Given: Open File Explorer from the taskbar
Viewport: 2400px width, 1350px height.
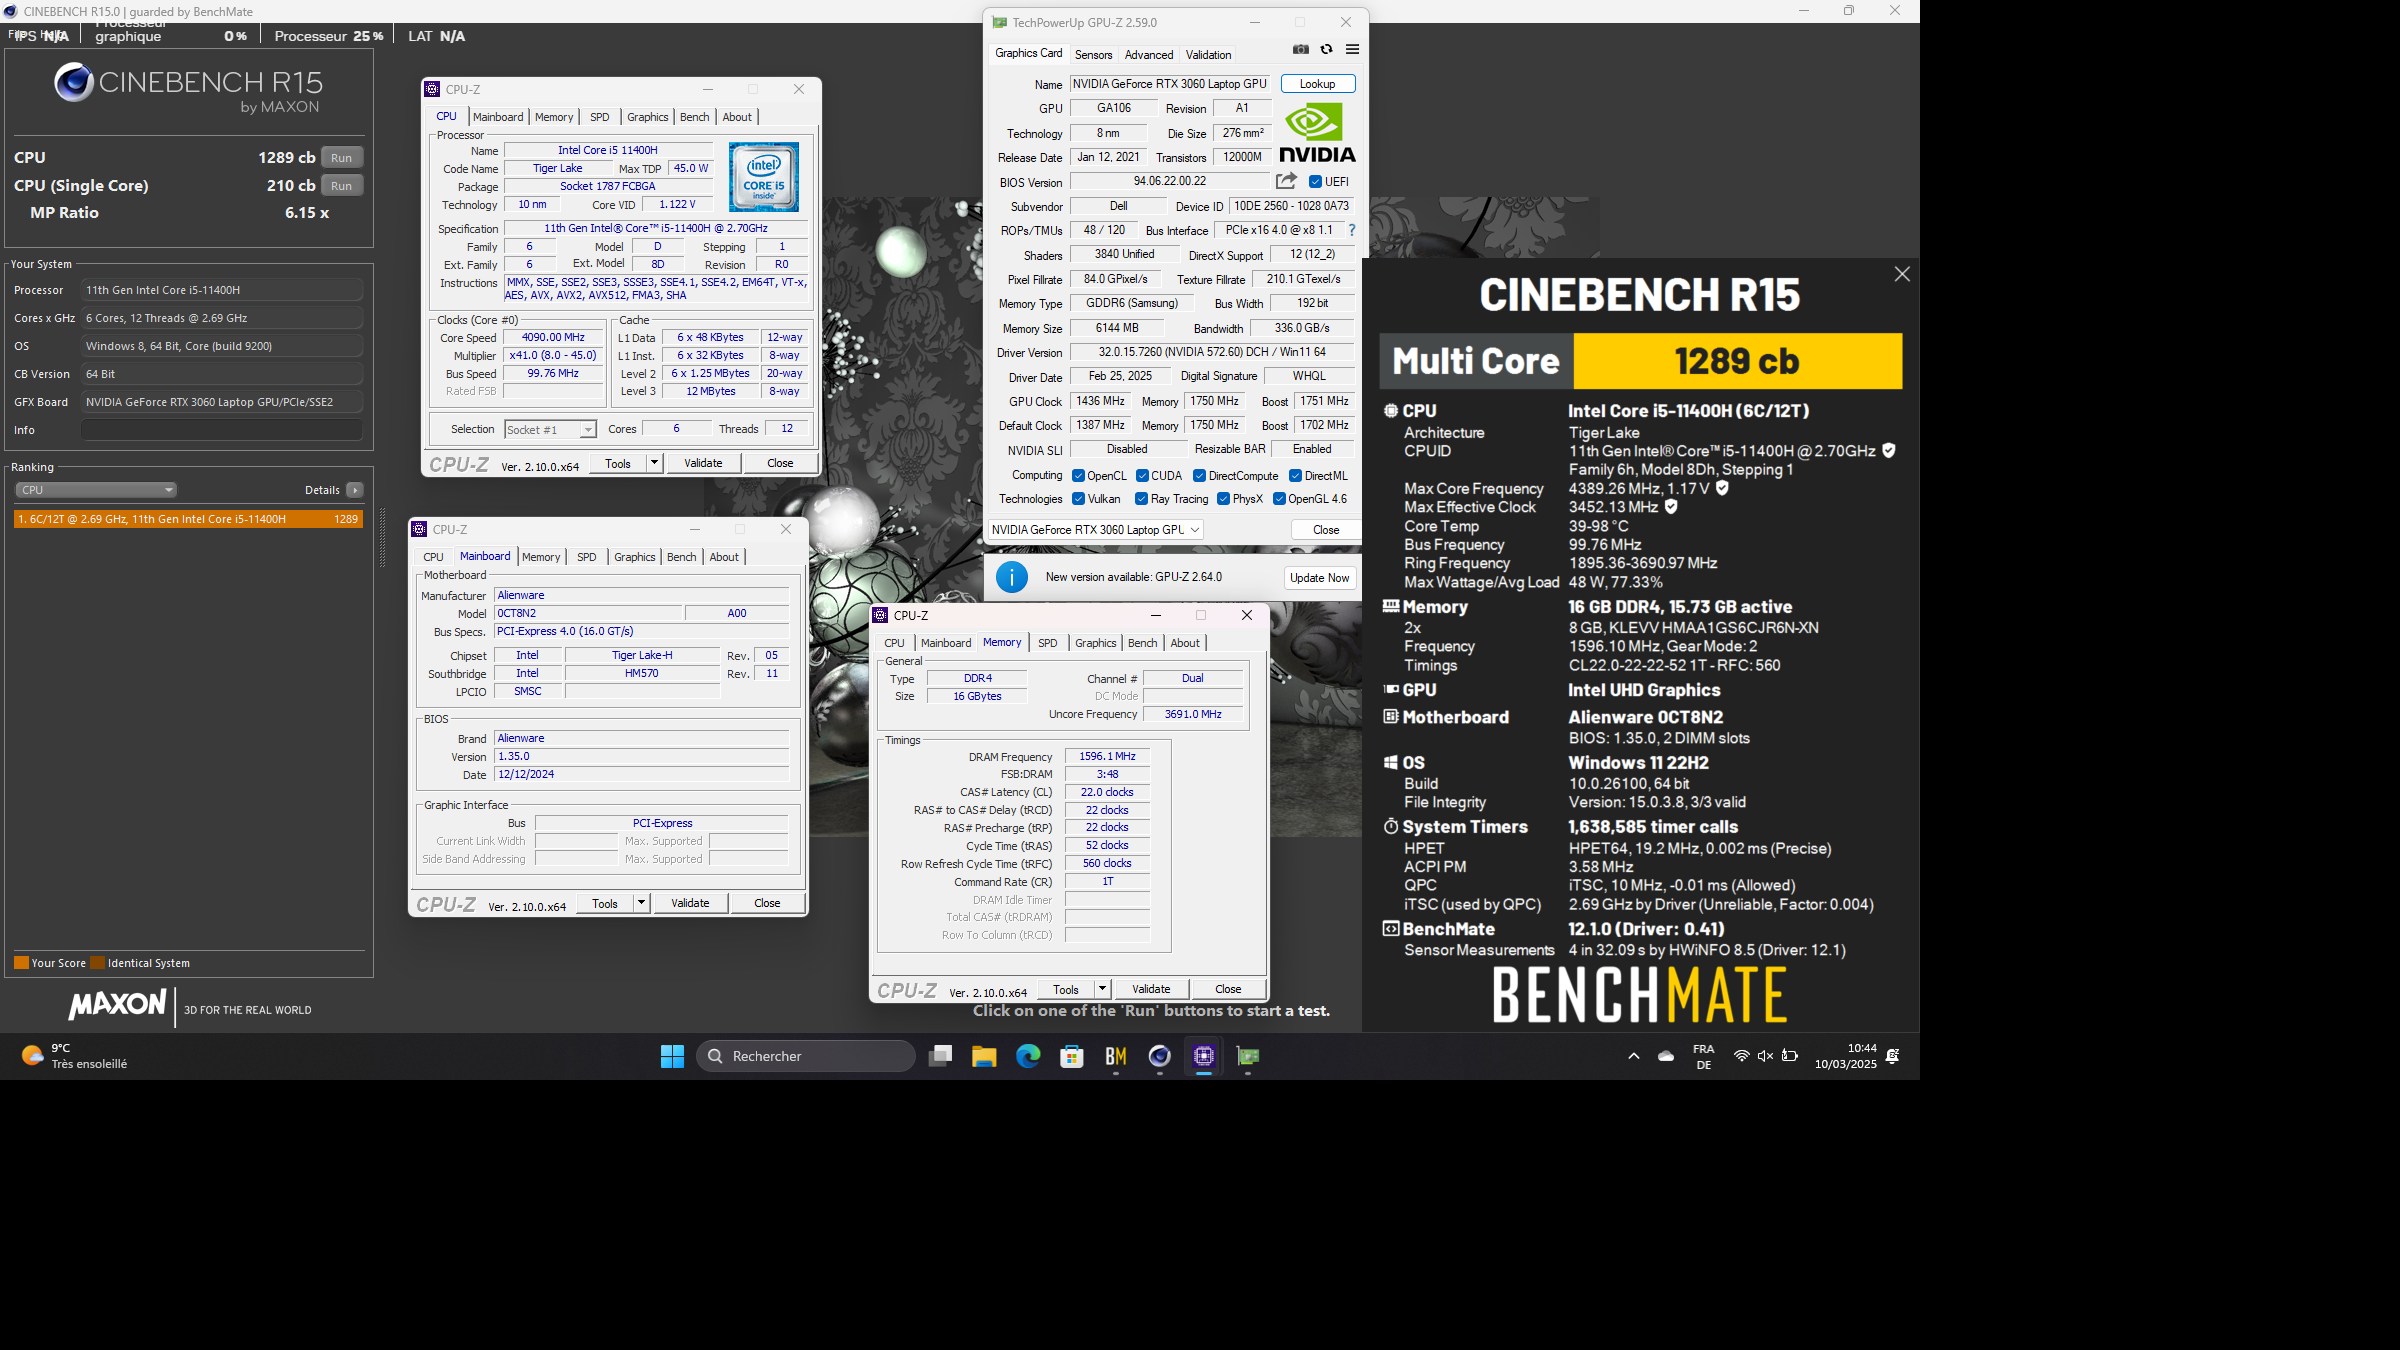Looking at the screenshot, I should (984, 1056).
